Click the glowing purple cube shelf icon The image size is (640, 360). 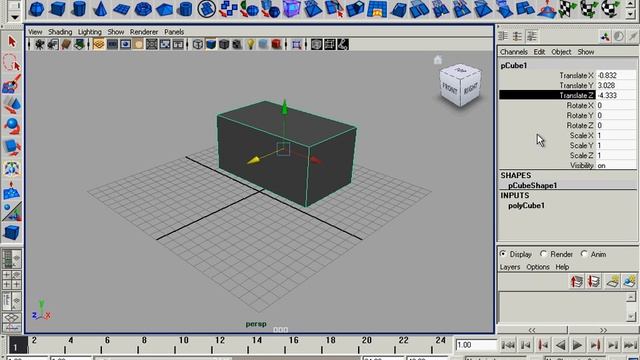coord(292,9)
